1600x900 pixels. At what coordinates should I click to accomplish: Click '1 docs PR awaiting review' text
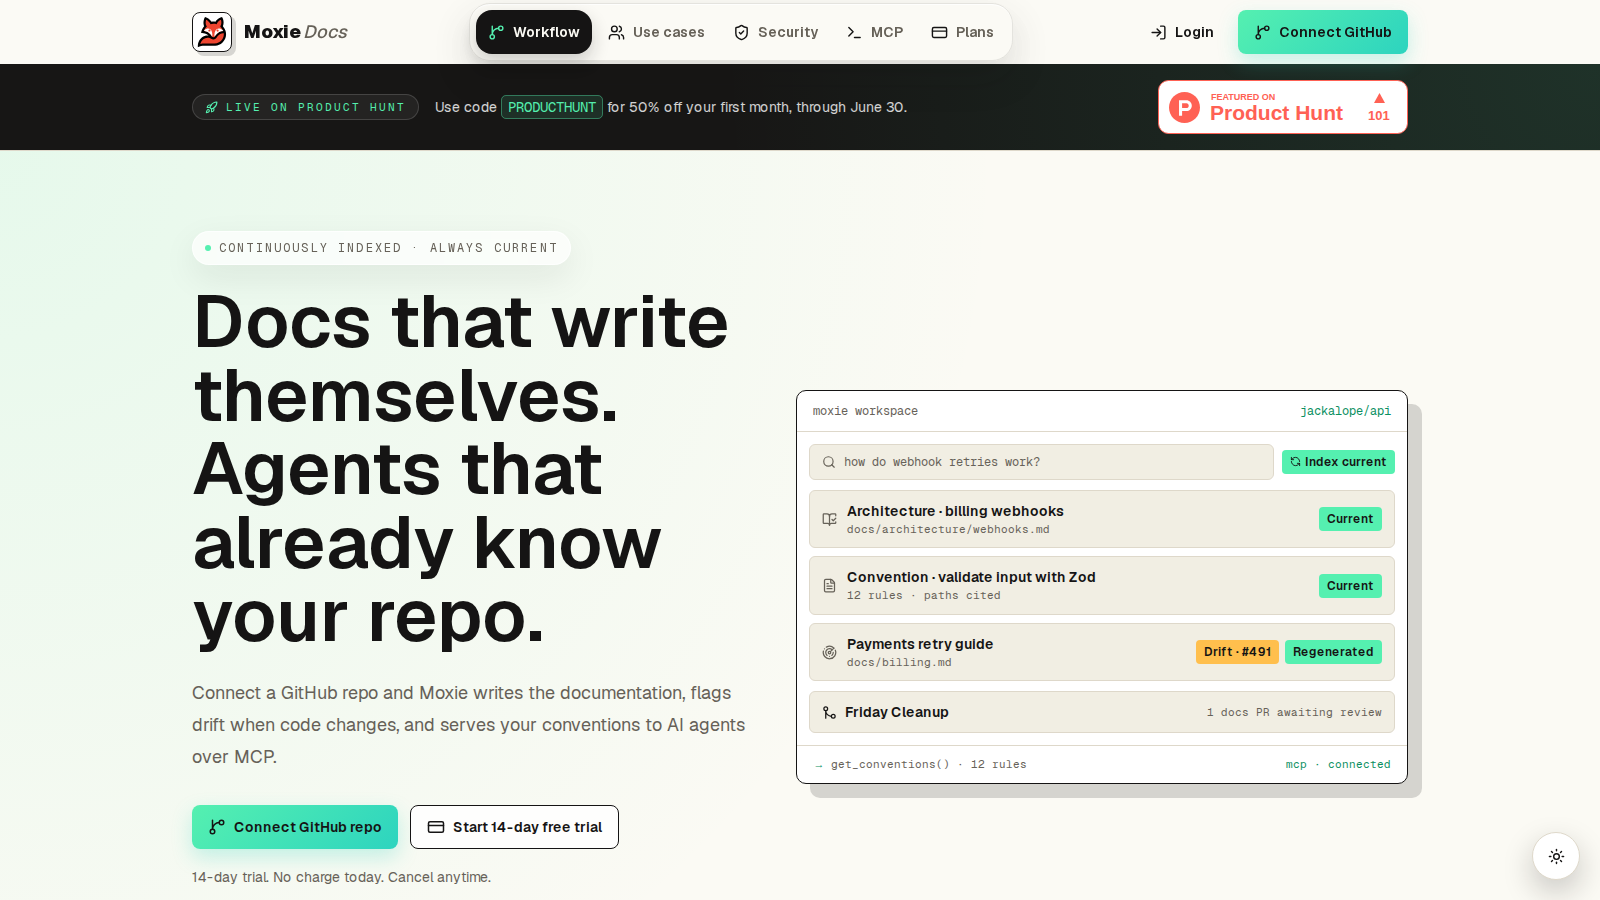(x=1294, y=713)
